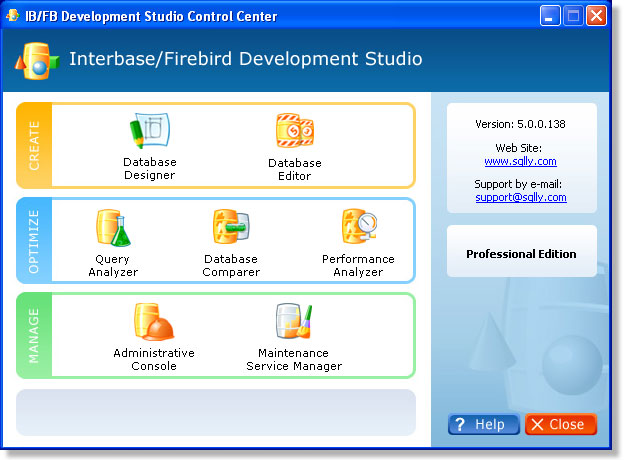The width and height of the screenshot is (625, 460).
Task: Click the Performance Analyzer label
Action: pos(358,265)
